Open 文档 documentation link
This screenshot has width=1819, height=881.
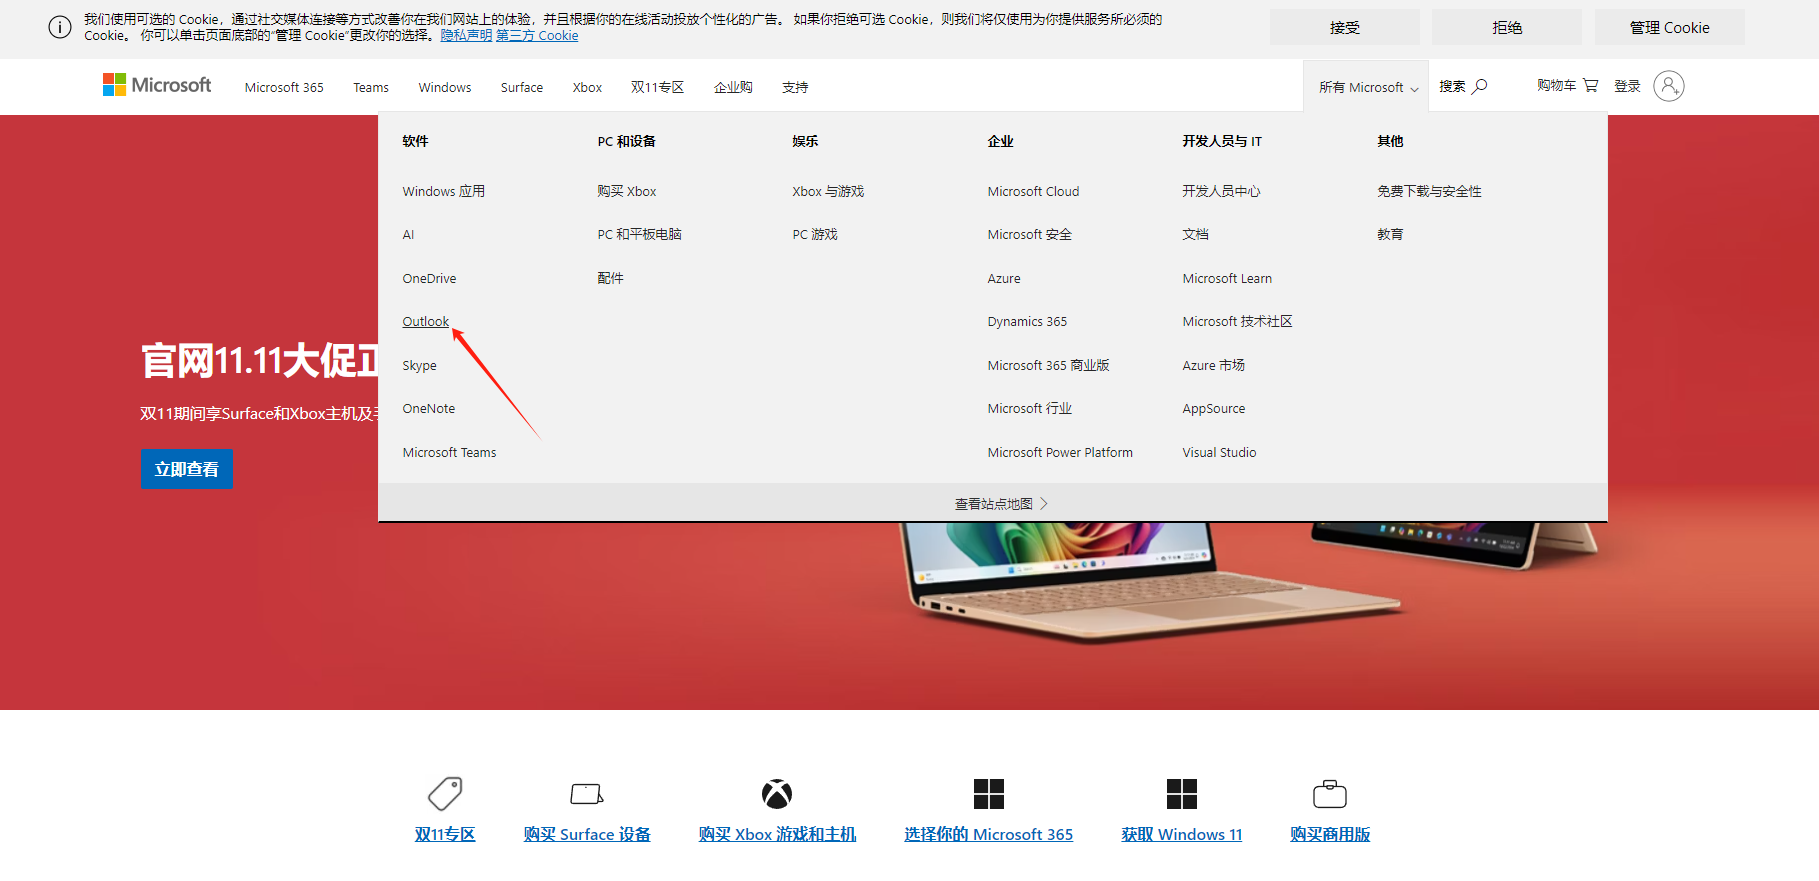[1195, 234]
